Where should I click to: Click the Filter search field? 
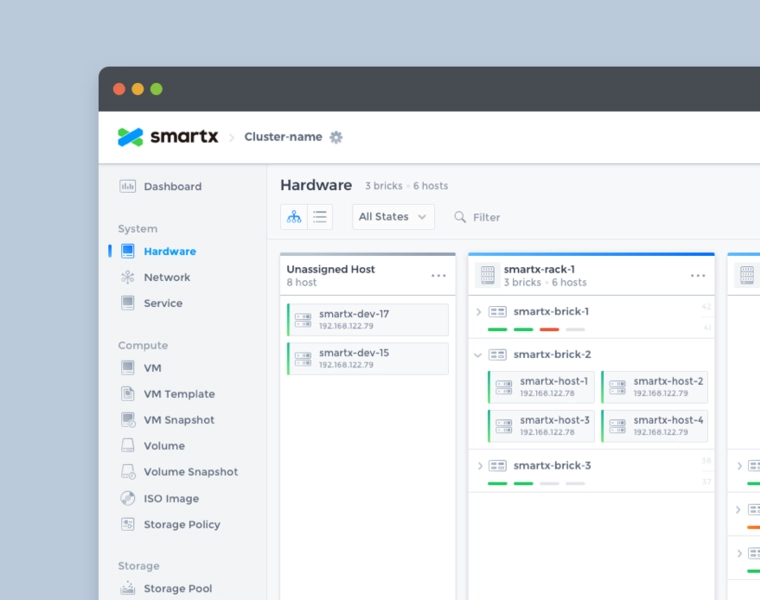click(486, 217)
